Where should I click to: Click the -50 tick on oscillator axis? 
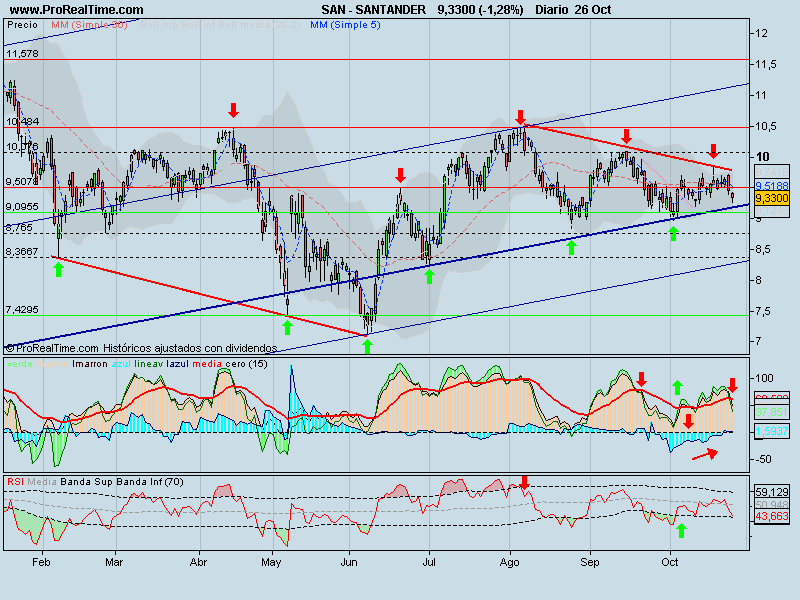click(763, 459)
